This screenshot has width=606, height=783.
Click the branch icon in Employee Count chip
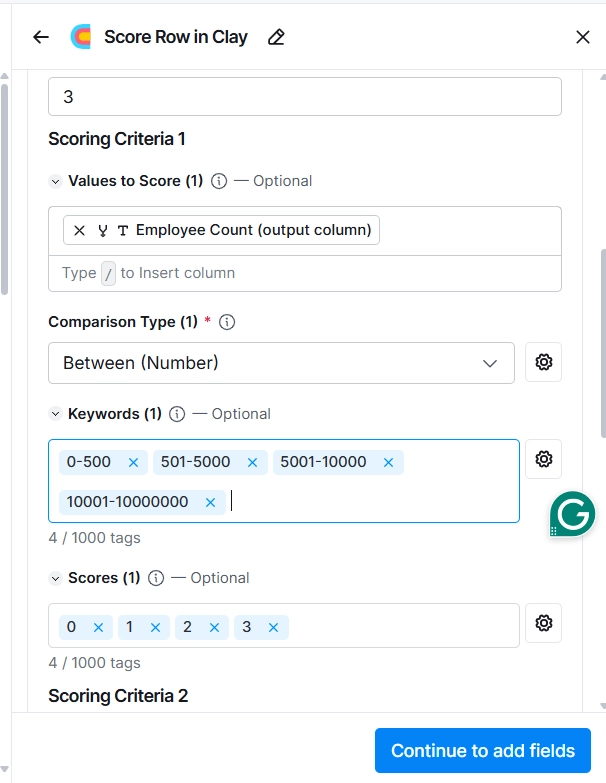pos(103,230)
